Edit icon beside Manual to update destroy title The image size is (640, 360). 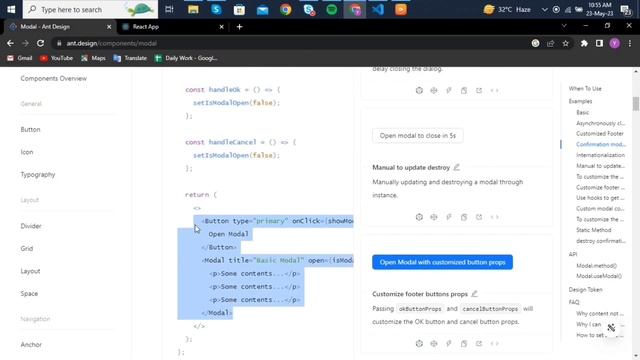[457, 167]
